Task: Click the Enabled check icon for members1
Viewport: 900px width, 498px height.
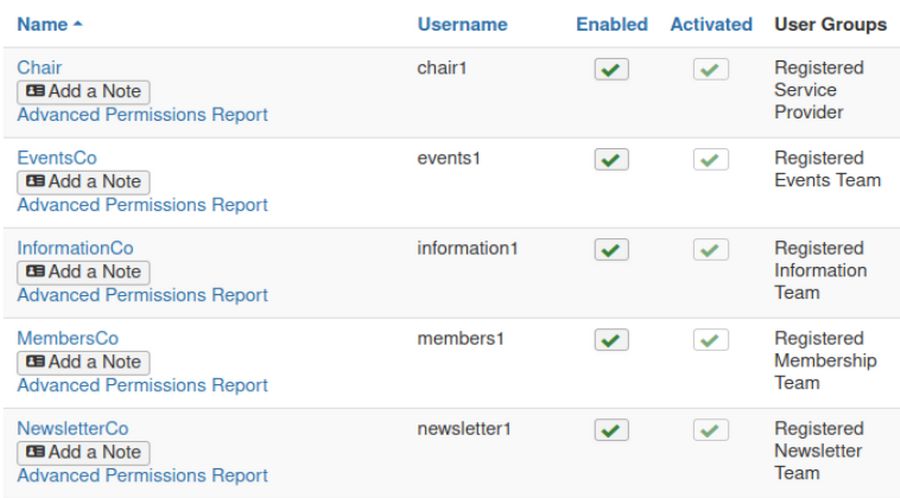Action: pos(611,340)
